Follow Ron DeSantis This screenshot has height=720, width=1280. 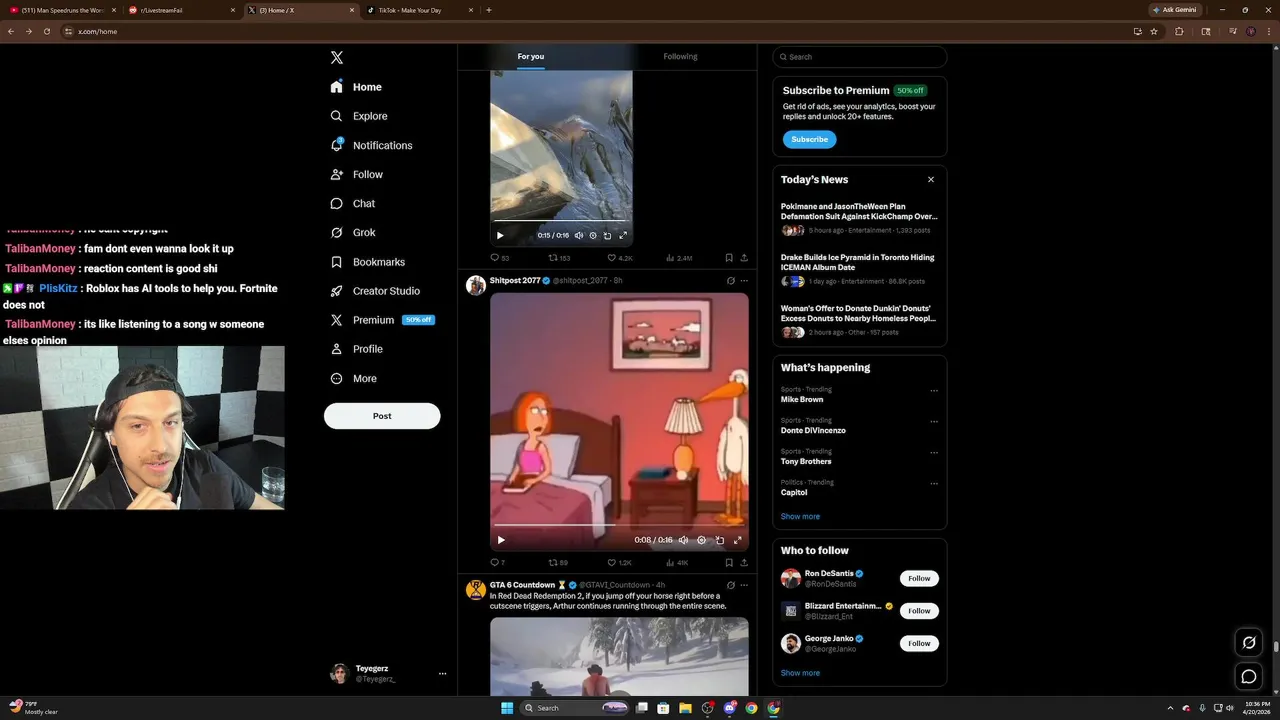coord(919,578)
